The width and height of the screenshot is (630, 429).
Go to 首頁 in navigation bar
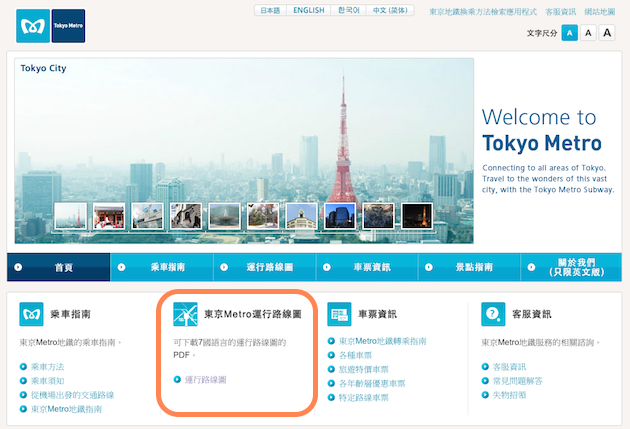(59, 267)
